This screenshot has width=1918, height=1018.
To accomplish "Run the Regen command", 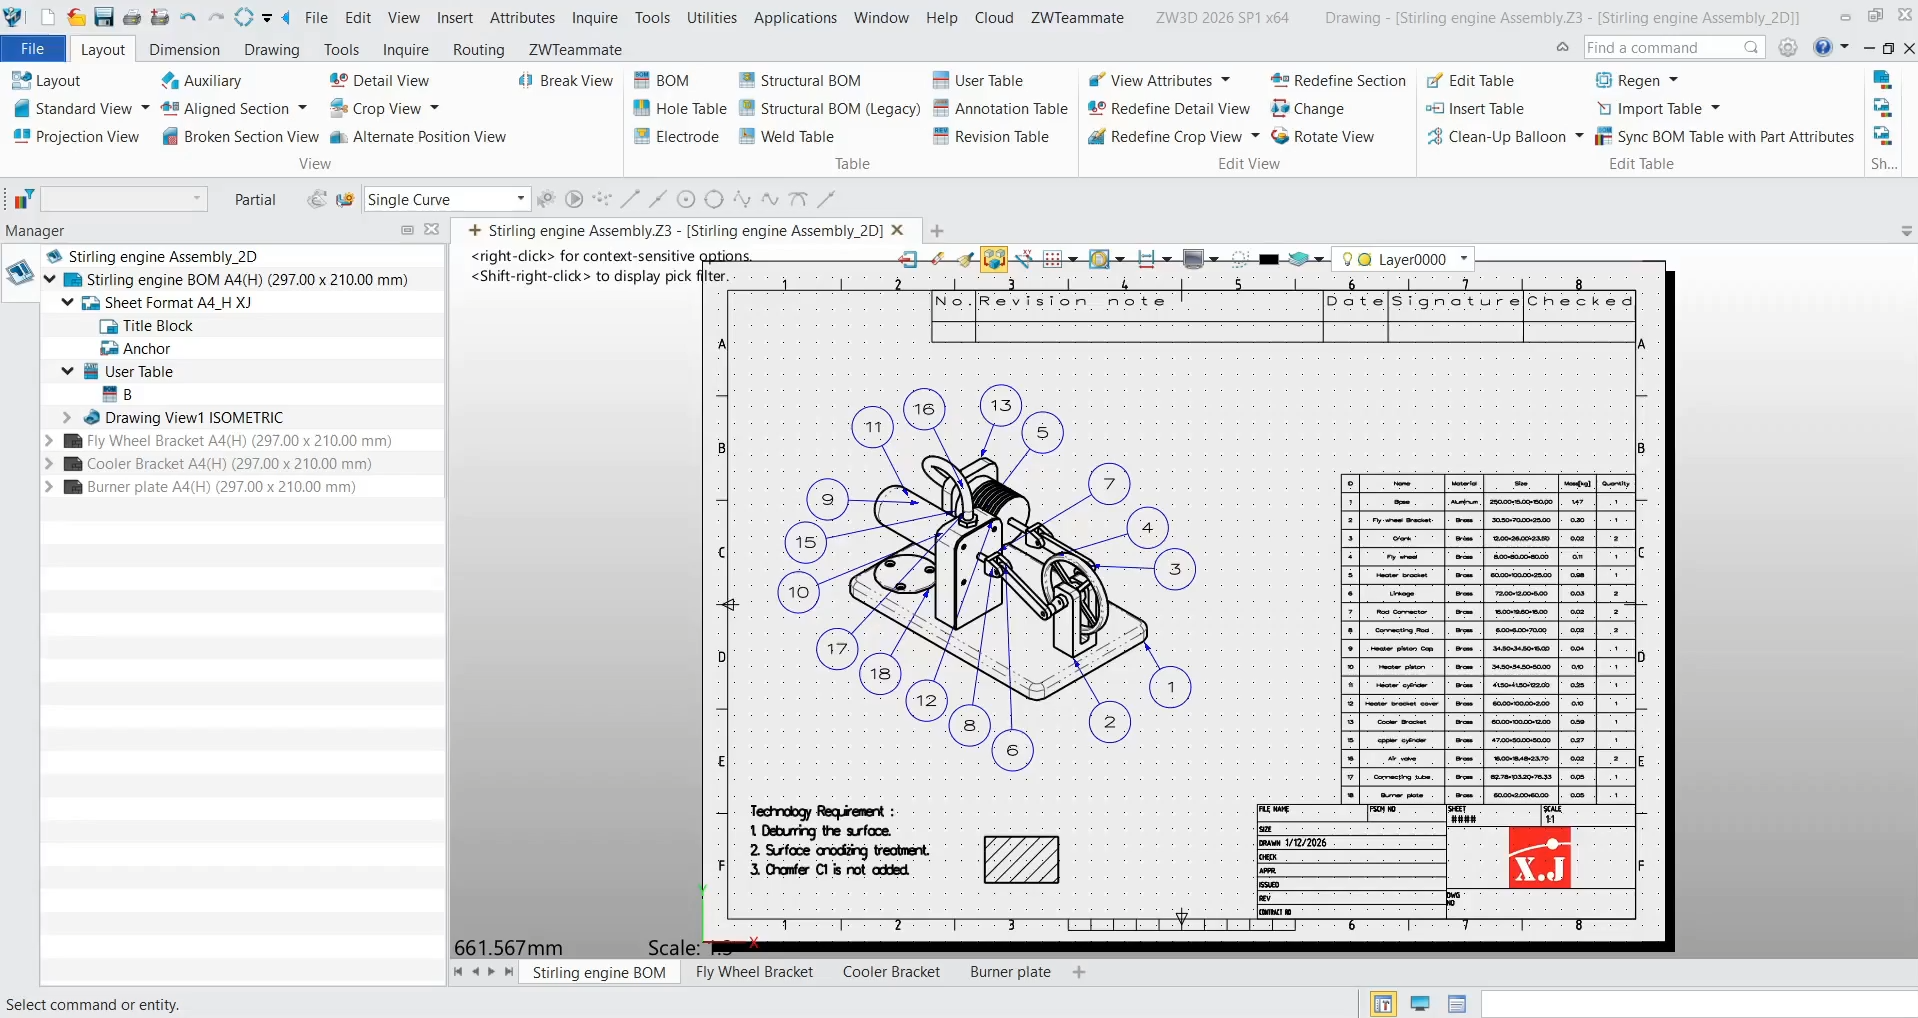I will (x=1638, y=80).
